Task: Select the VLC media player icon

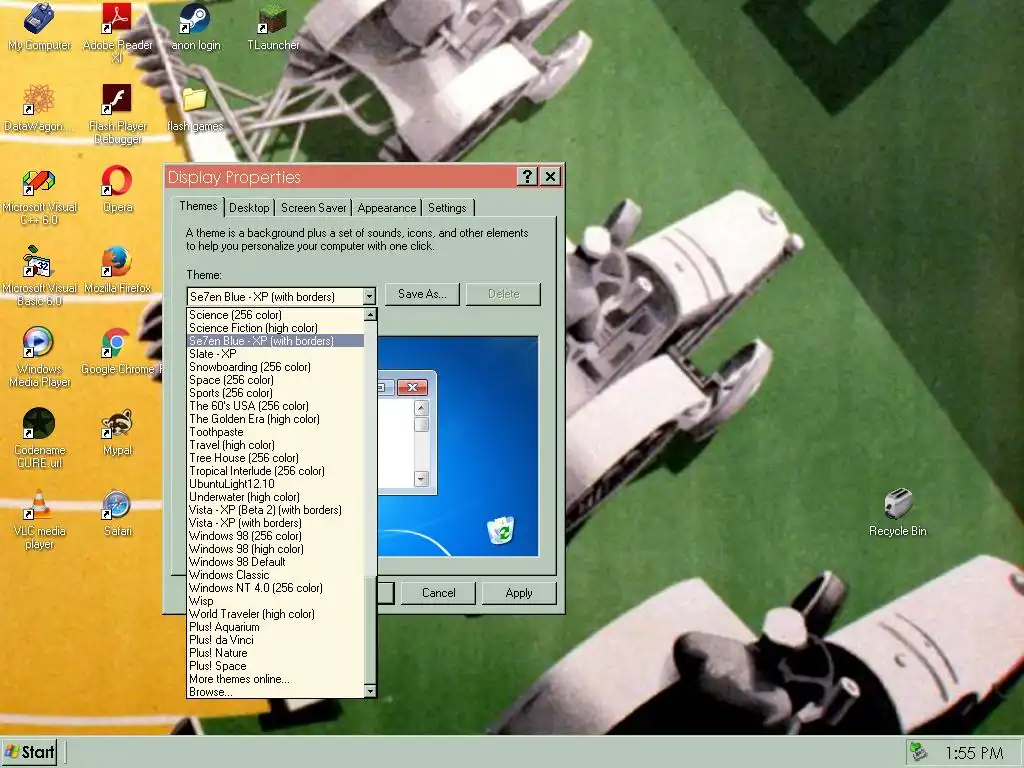Action: pyautogui.click(x=39, y=519)
